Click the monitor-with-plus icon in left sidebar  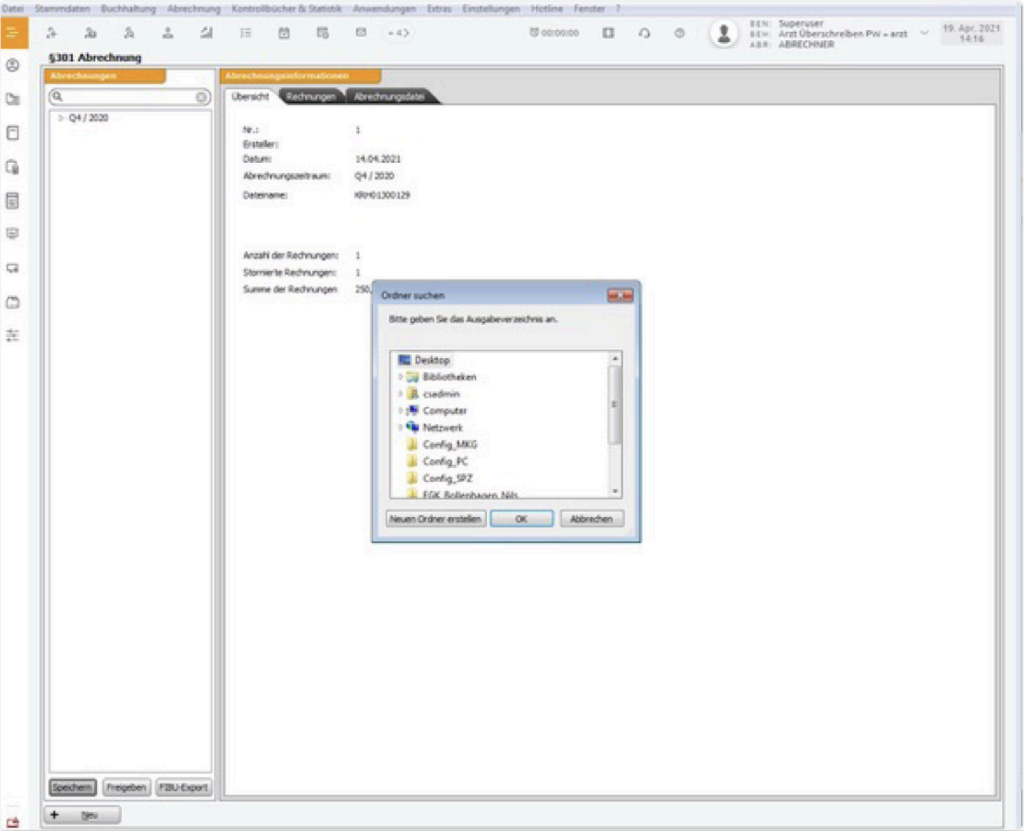[x=12, y=268]
